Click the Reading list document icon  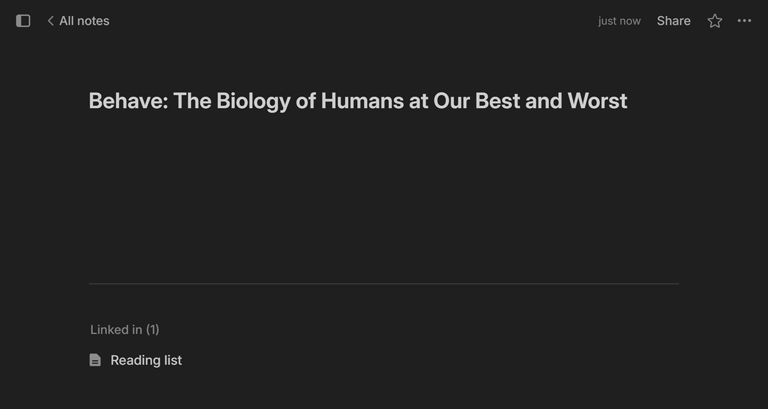(x=95, y=360)
